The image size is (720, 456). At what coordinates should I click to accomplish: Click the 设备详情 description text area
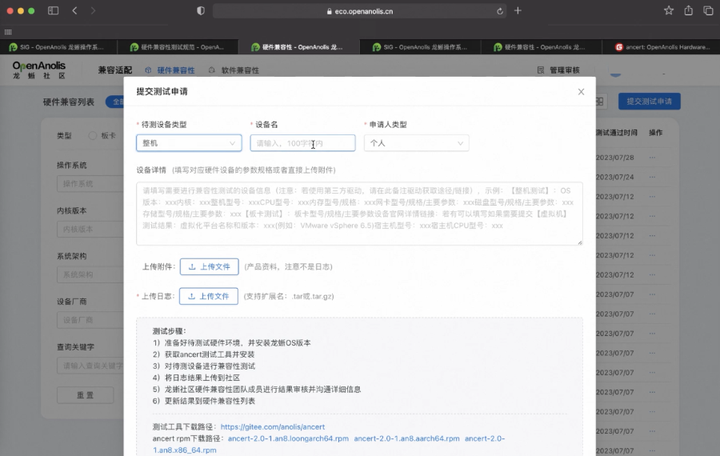(x=359, y=214)
